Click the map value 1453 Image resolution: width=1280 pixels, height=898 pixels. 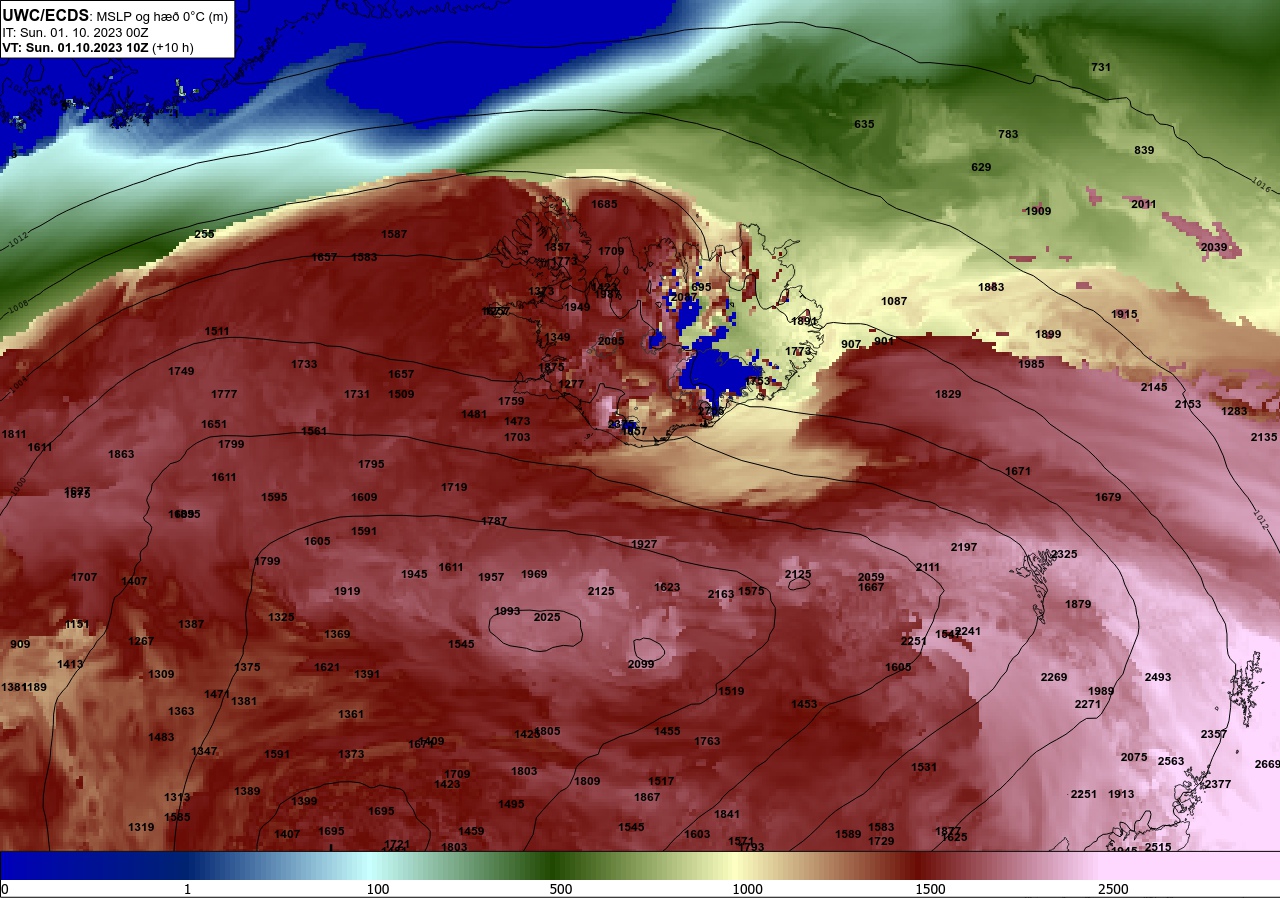click(804, 704)
